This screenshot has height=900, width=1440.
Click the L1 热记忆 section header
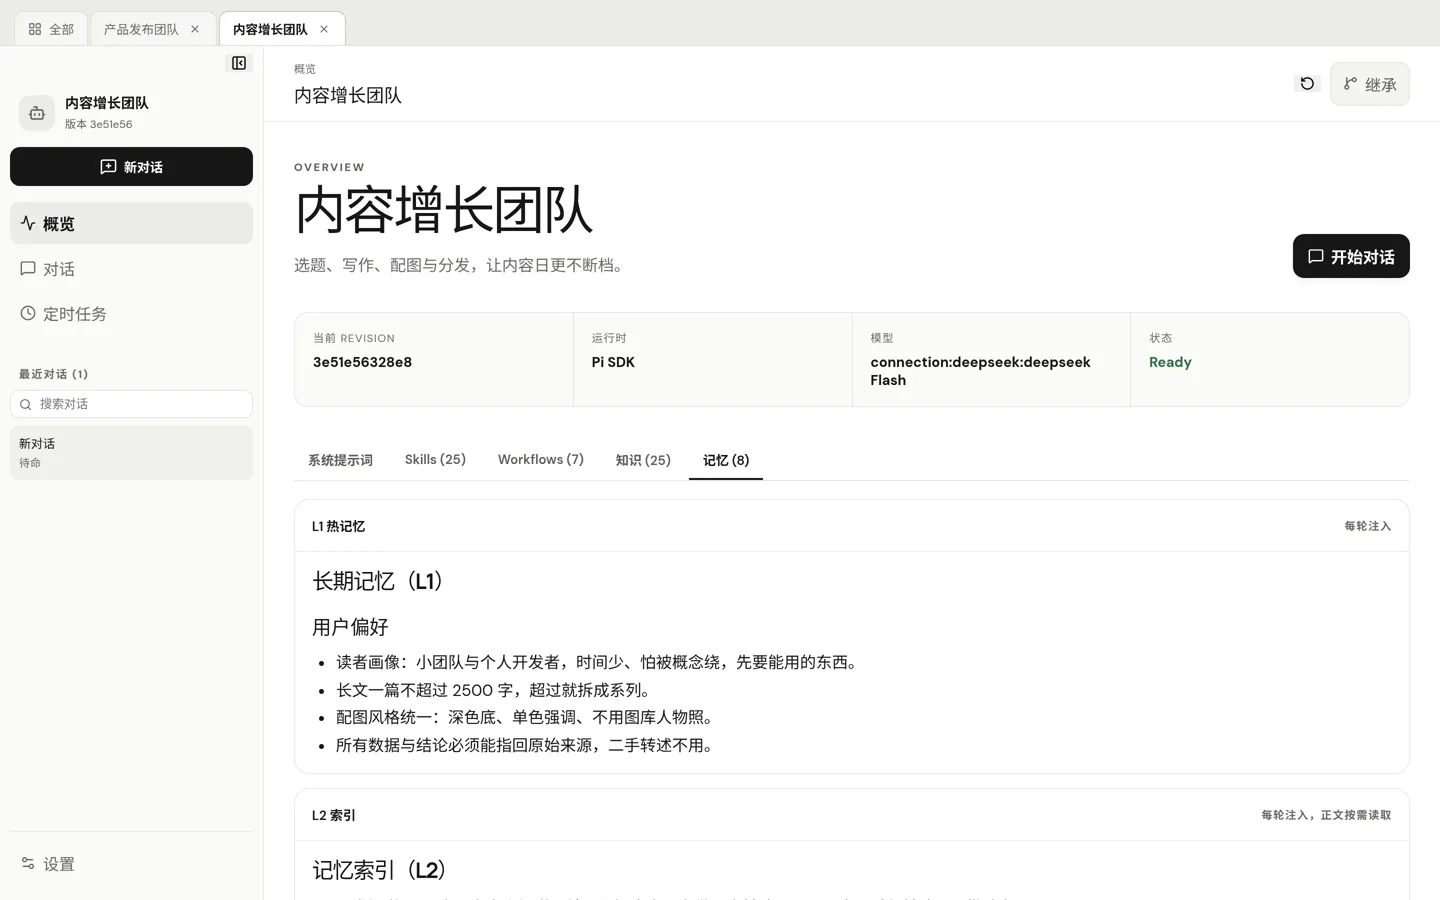point(338,526)
